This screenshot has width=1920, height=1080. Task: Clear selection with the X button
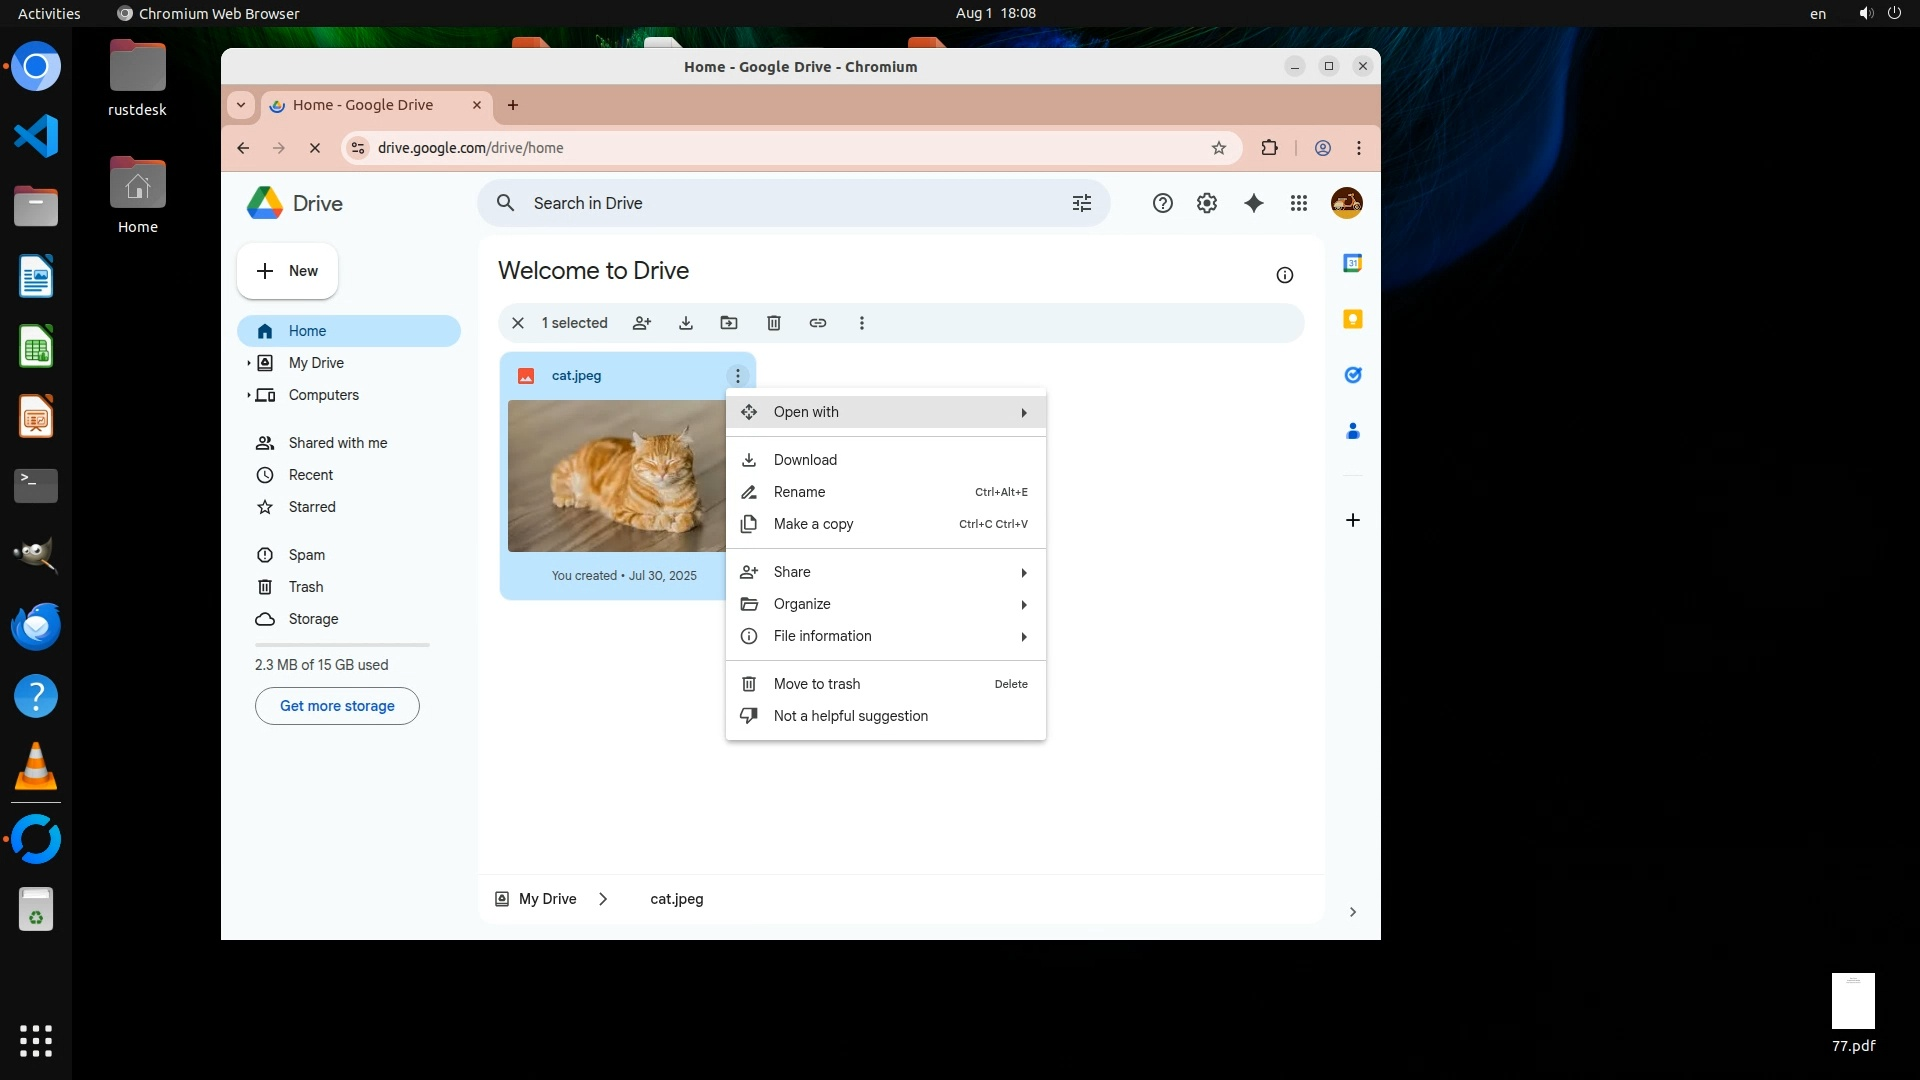518,323
